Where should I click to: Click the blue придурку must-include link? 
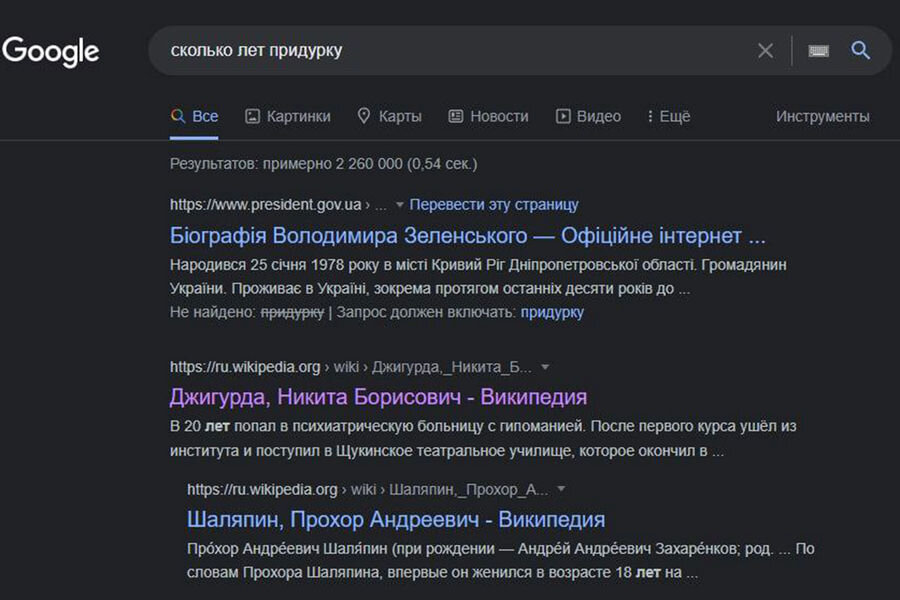552,312
